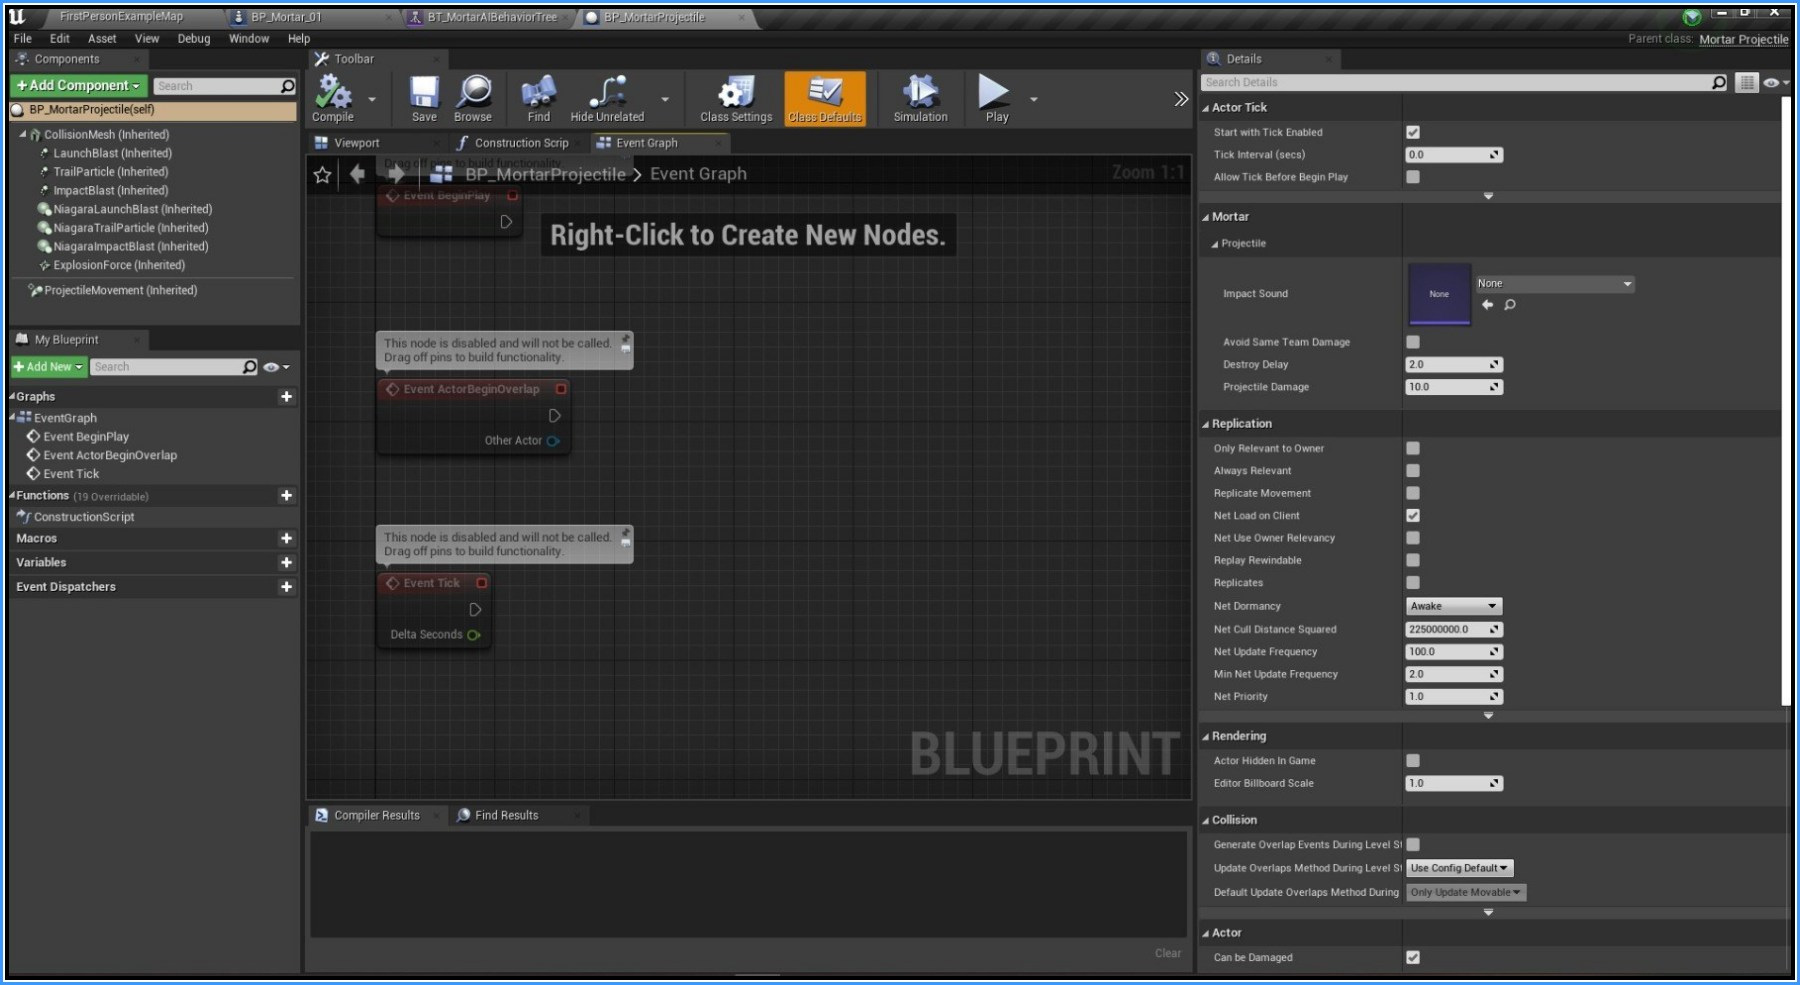The height and width of the screenshot is (985, 1800).
Task: Open Compile options dropdown arrow
Action: [x=372, y=99]
